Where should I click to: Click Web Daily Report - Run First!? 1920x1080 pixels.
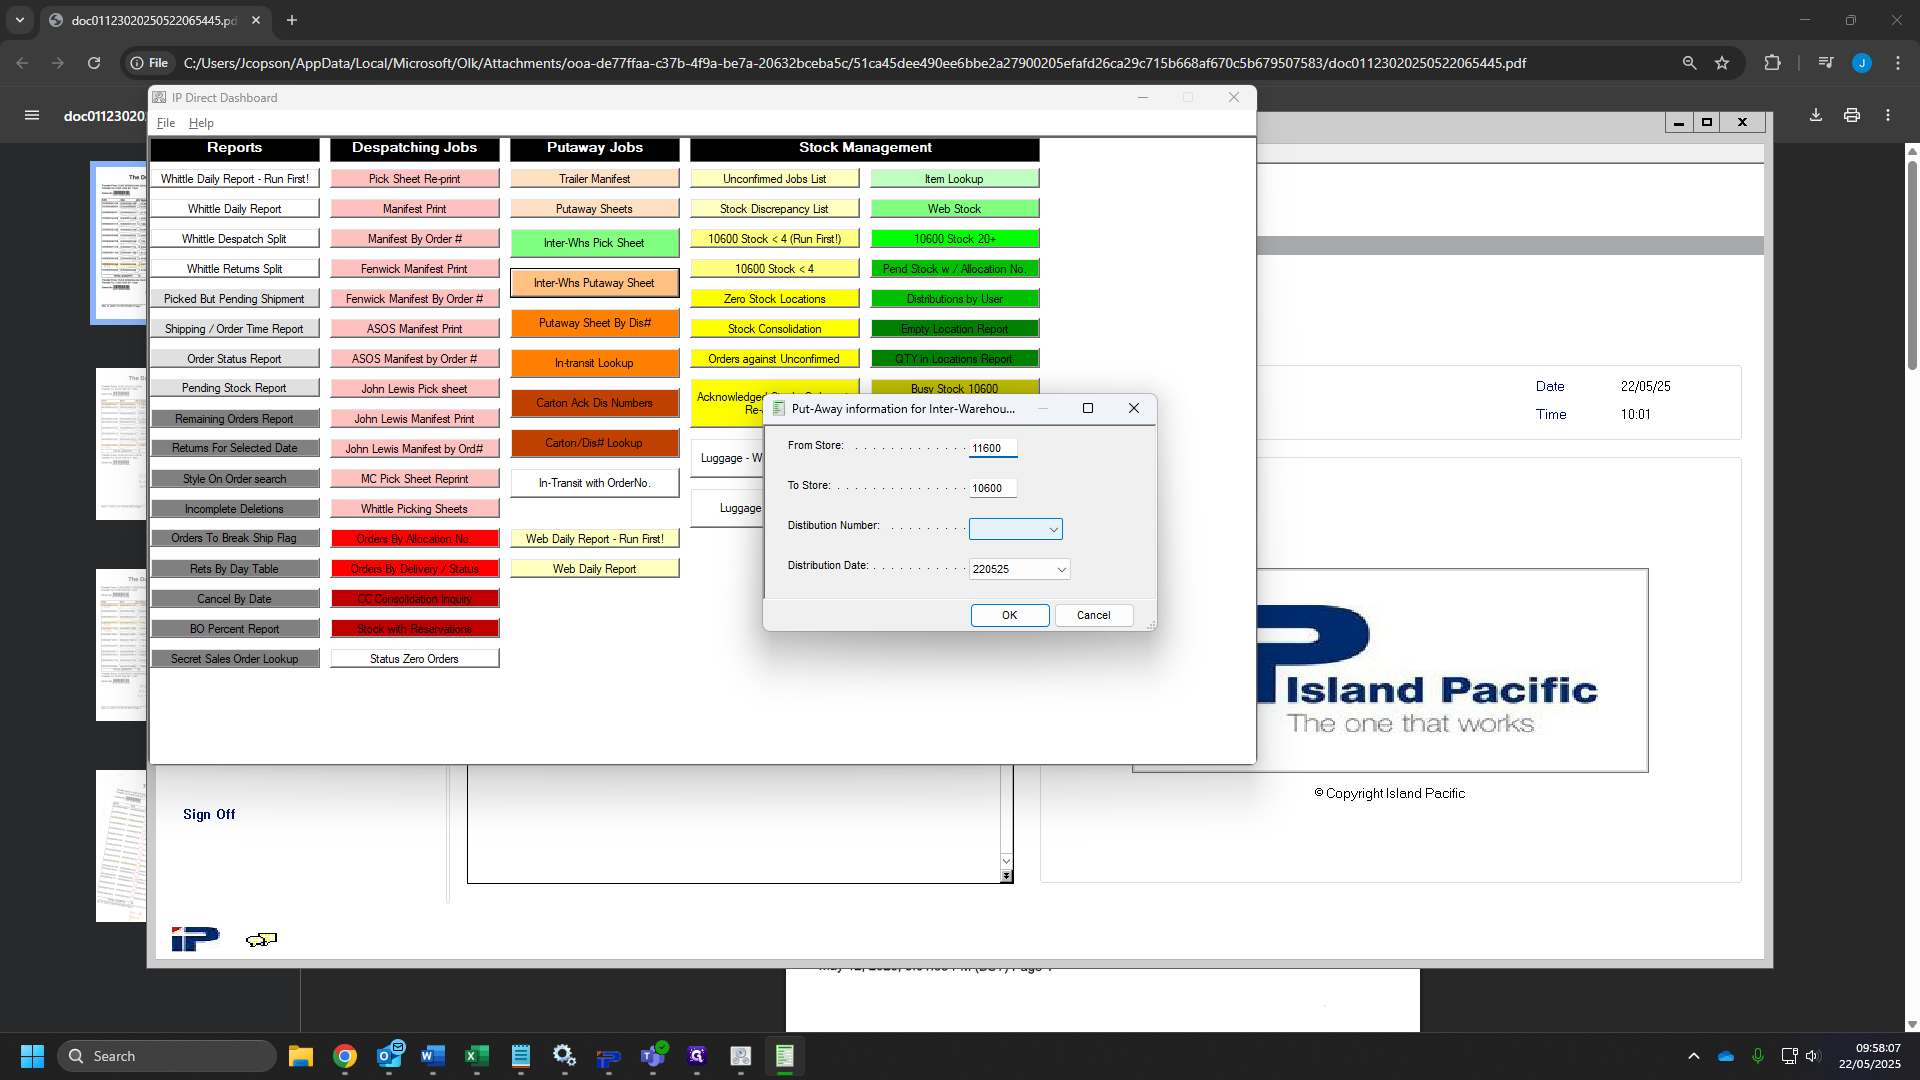(594, 539)
